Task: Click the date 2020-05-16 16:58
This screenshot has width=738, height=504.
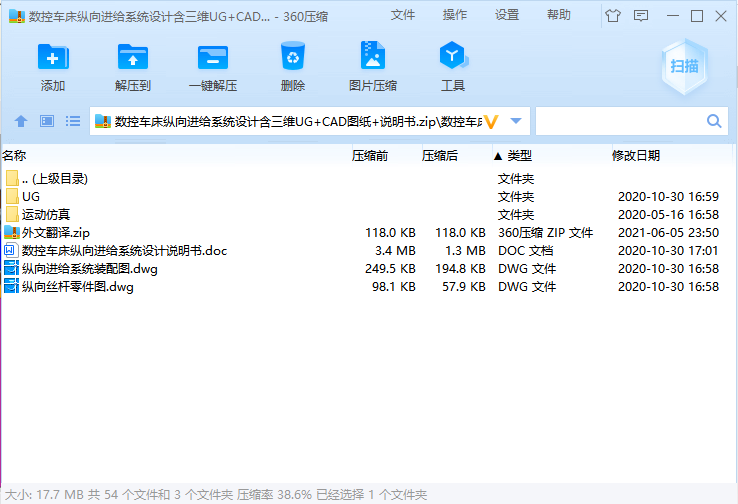Action: coord(668,215)
